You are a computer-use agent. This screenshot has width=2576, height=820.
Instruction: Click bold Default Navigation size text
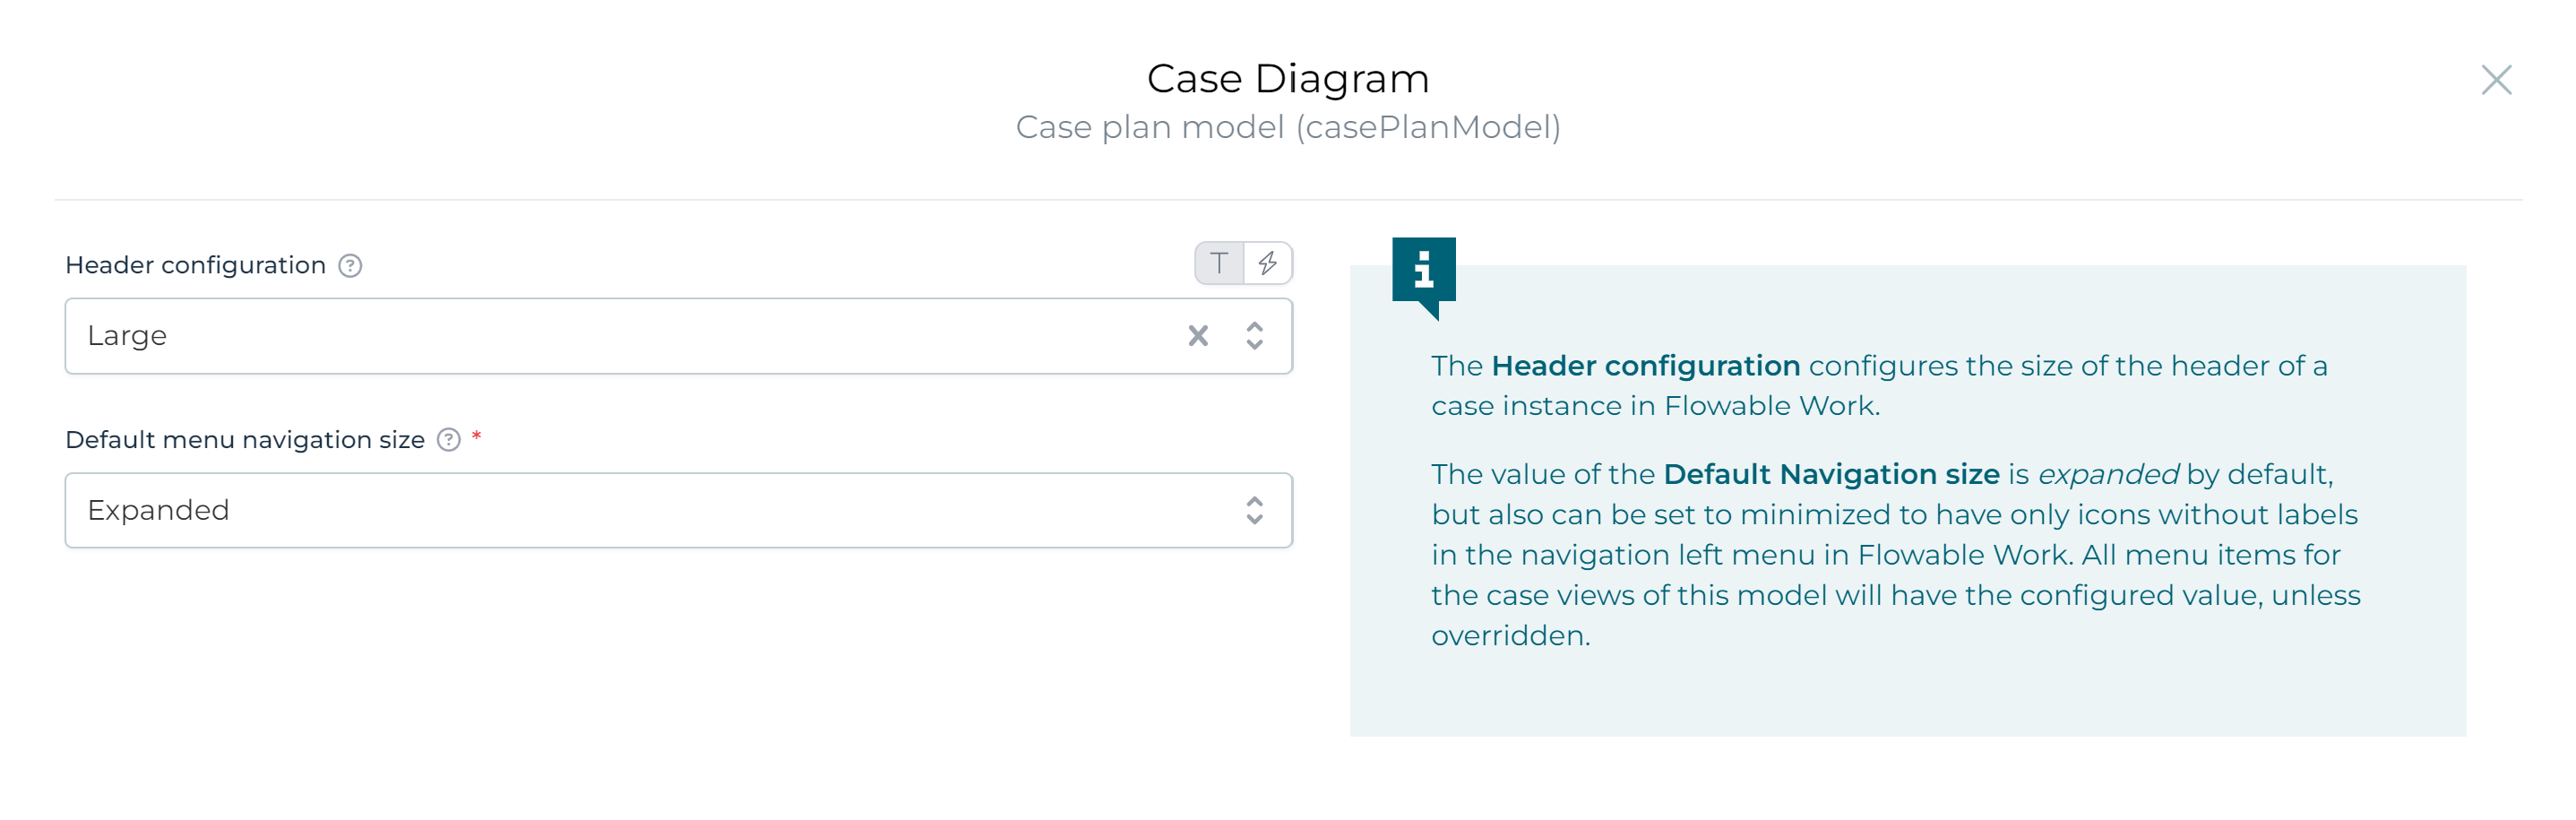(x=1831, y=474)
